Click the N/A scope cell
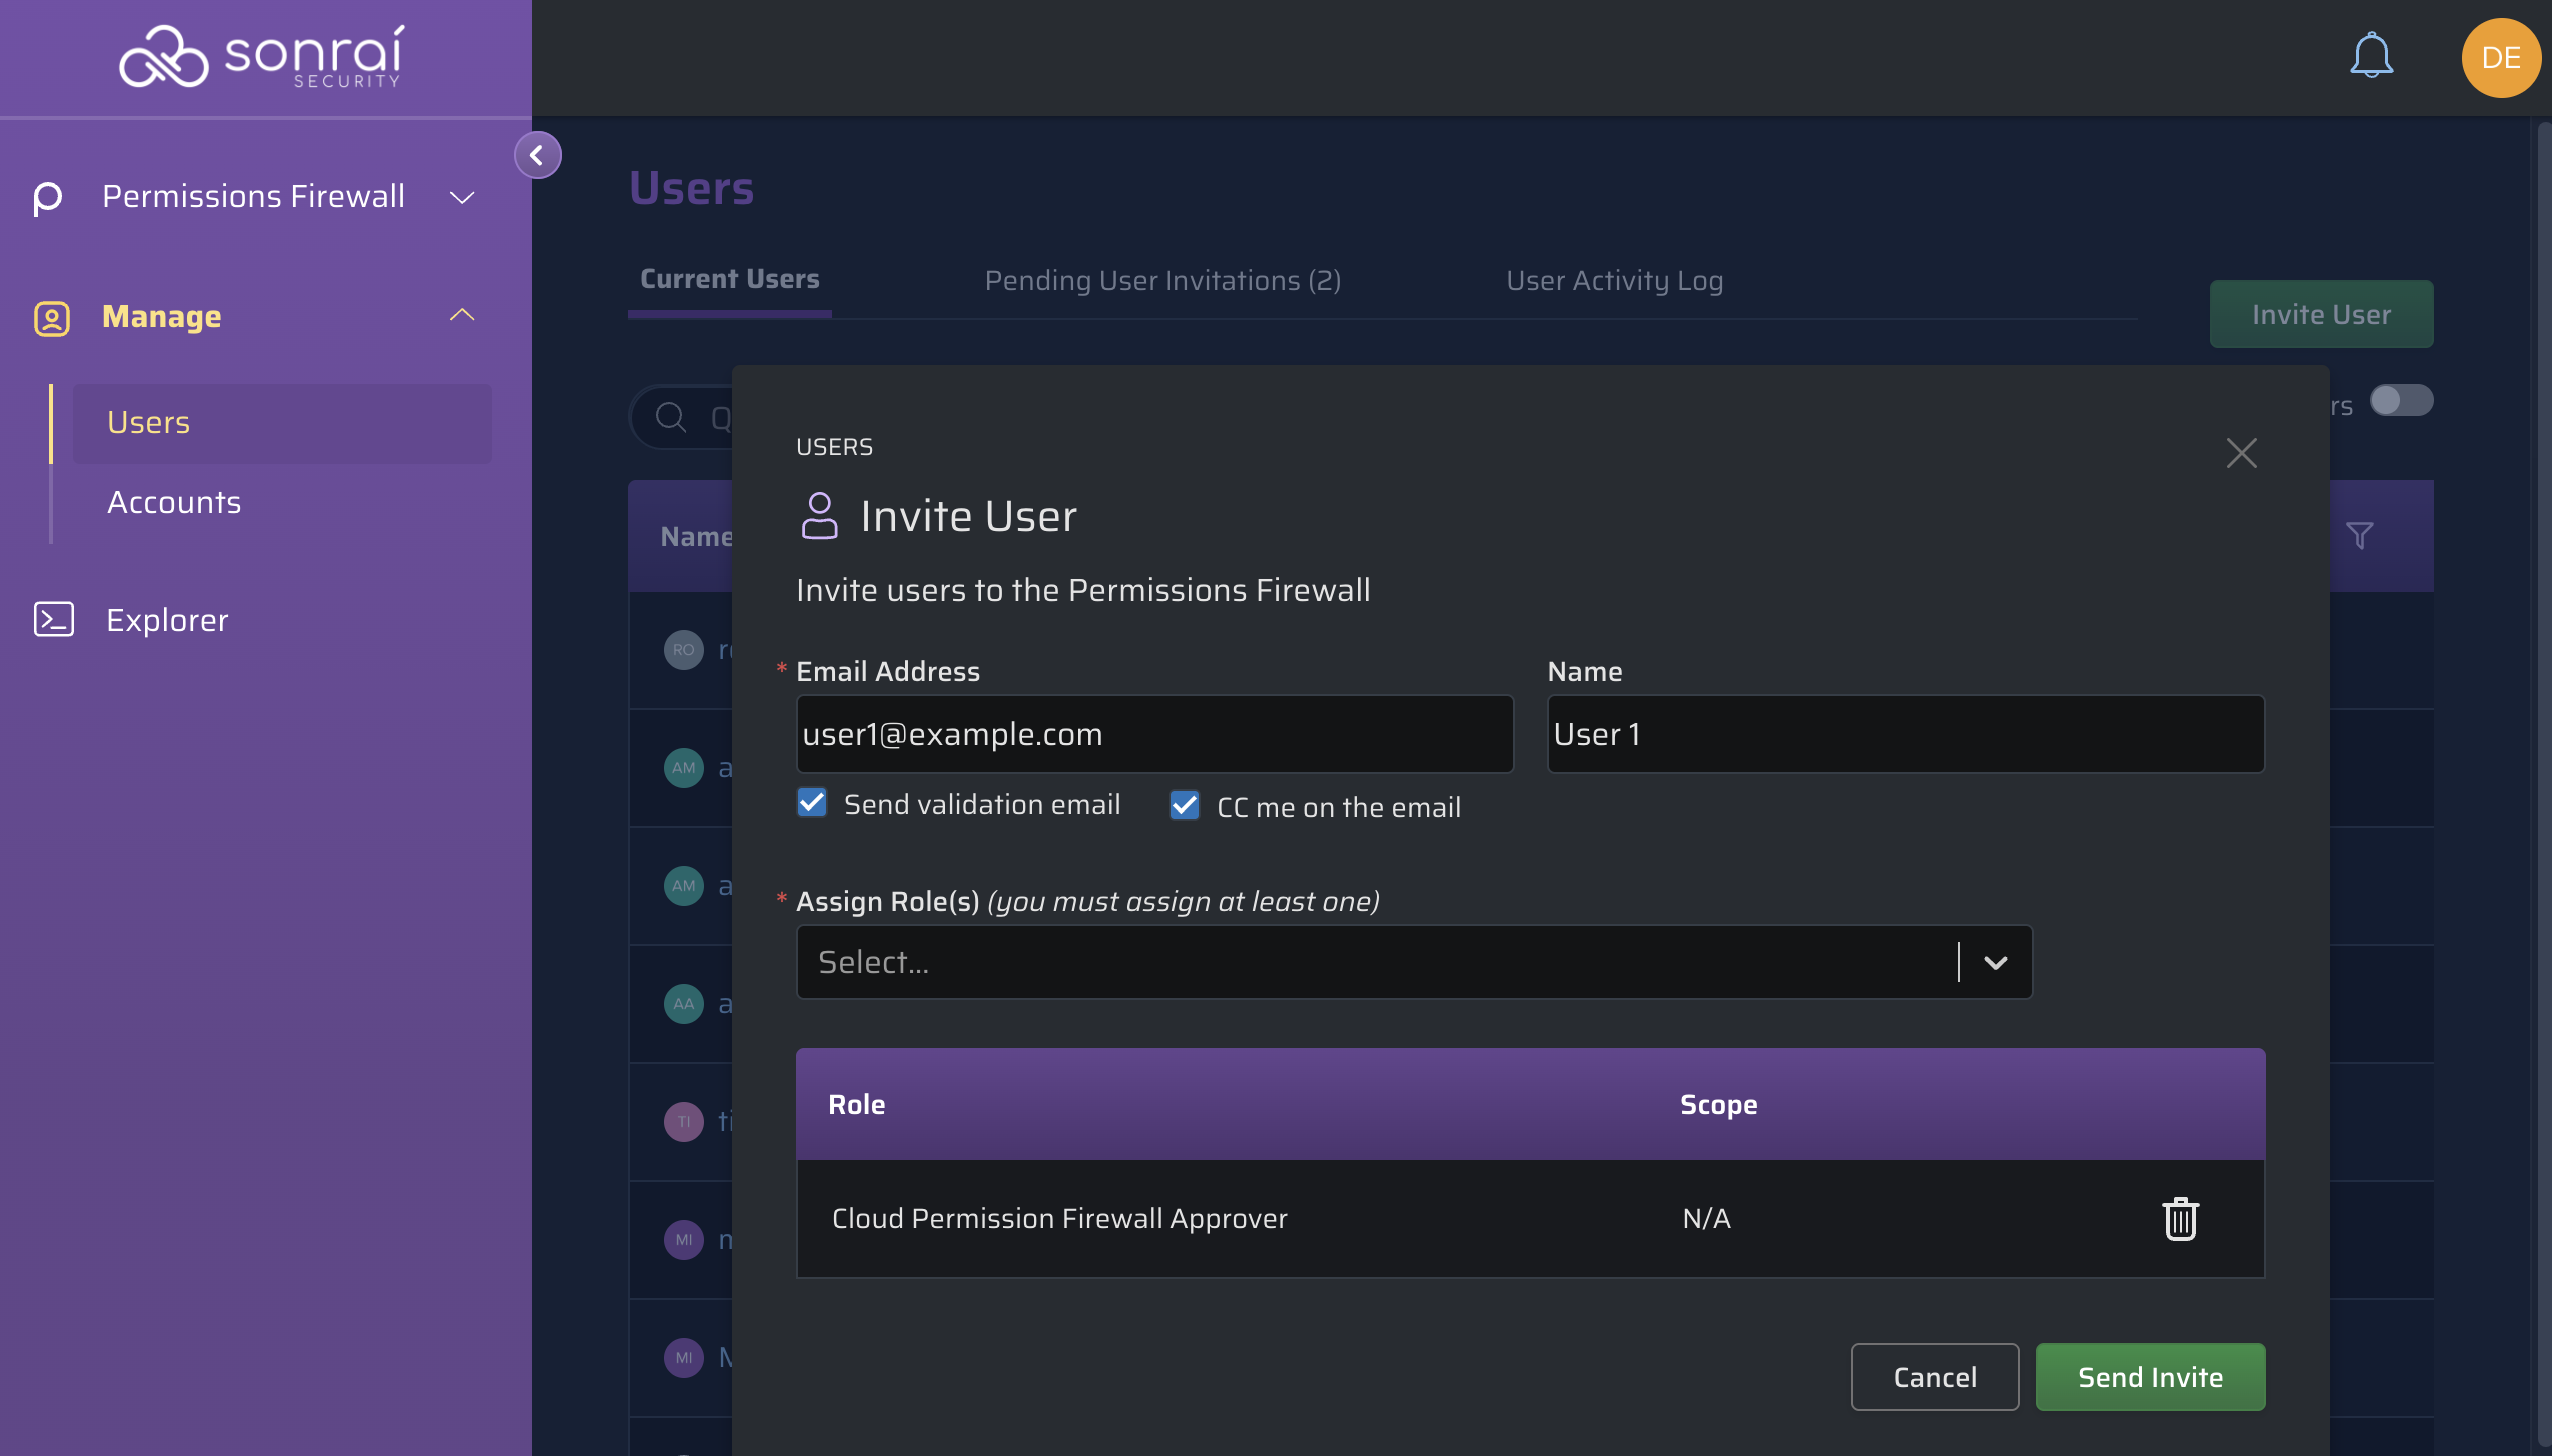 [1707, 1219]
